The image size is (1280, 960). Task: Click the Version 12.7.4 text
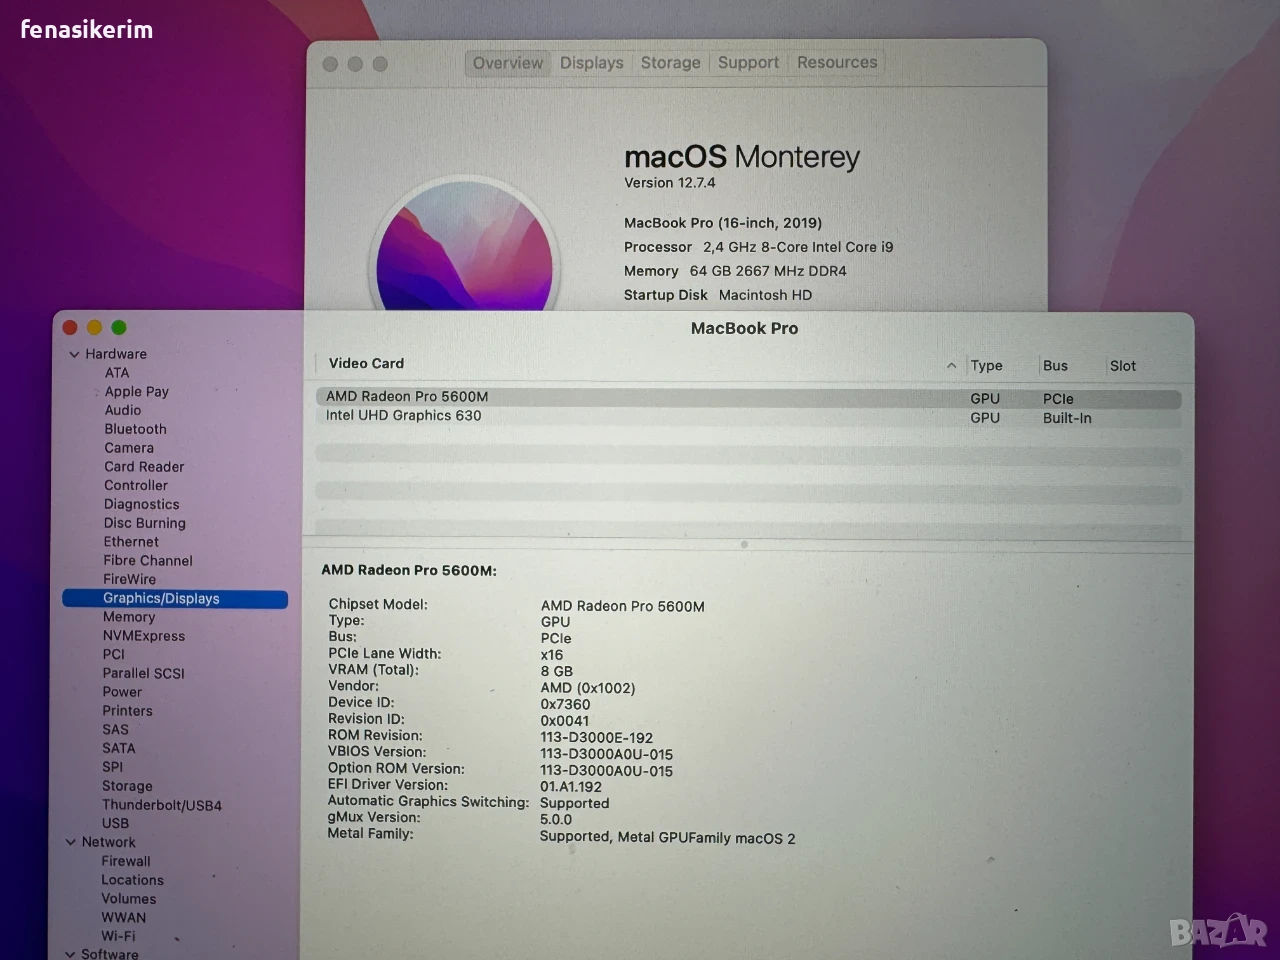pyautogui.click(x=670, y=183)
